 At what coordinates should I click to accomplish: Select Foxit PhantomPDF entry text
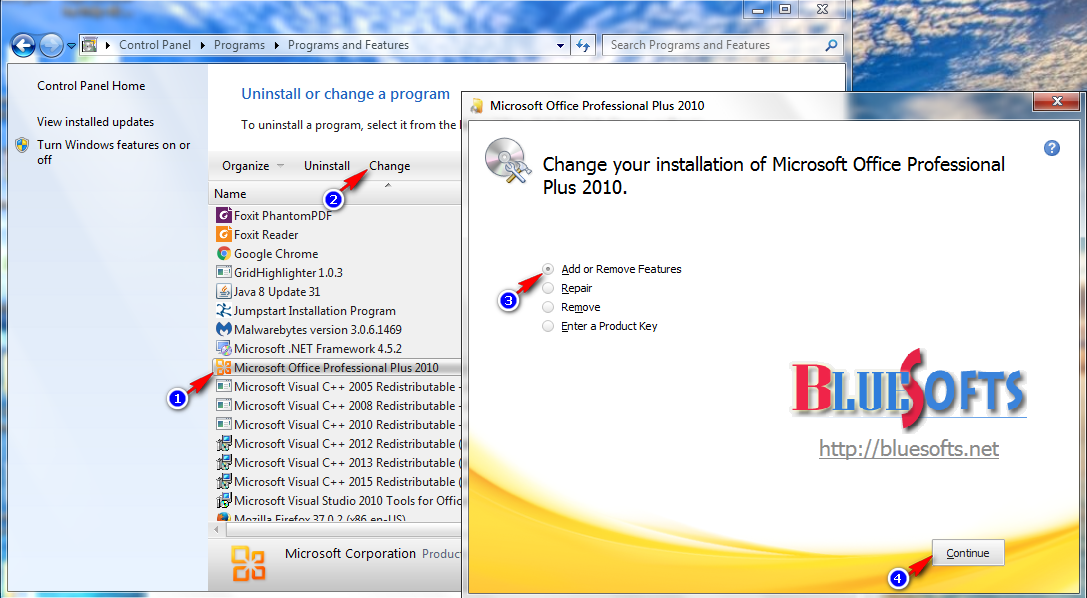pyautogui.click(x=283, y=216)
